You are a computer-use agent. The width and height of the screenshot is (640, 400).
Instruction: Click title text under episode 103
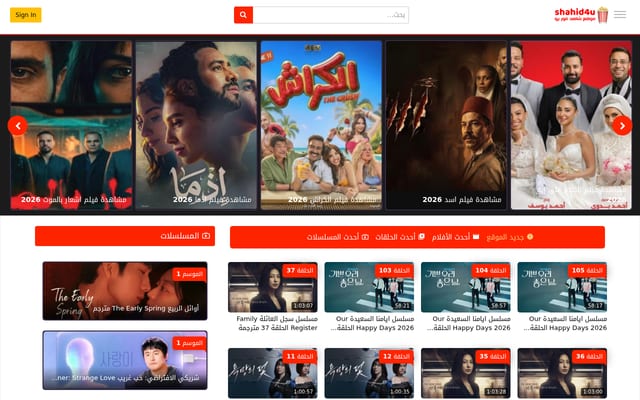[373, 323]
